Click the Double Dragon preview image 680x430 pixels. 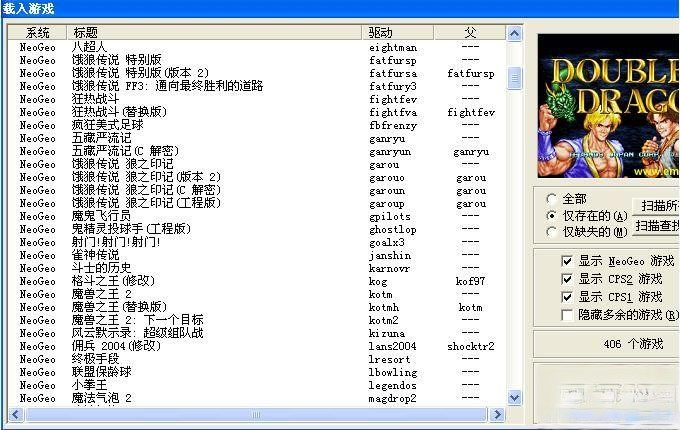pyautogui.click(x=608, y=106)
